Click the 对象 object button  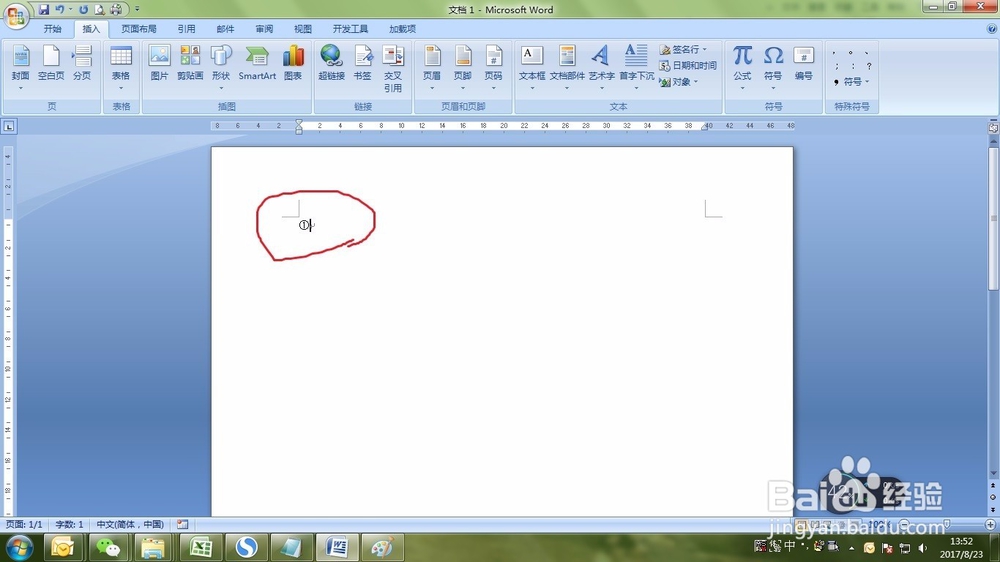pos(679,82)
